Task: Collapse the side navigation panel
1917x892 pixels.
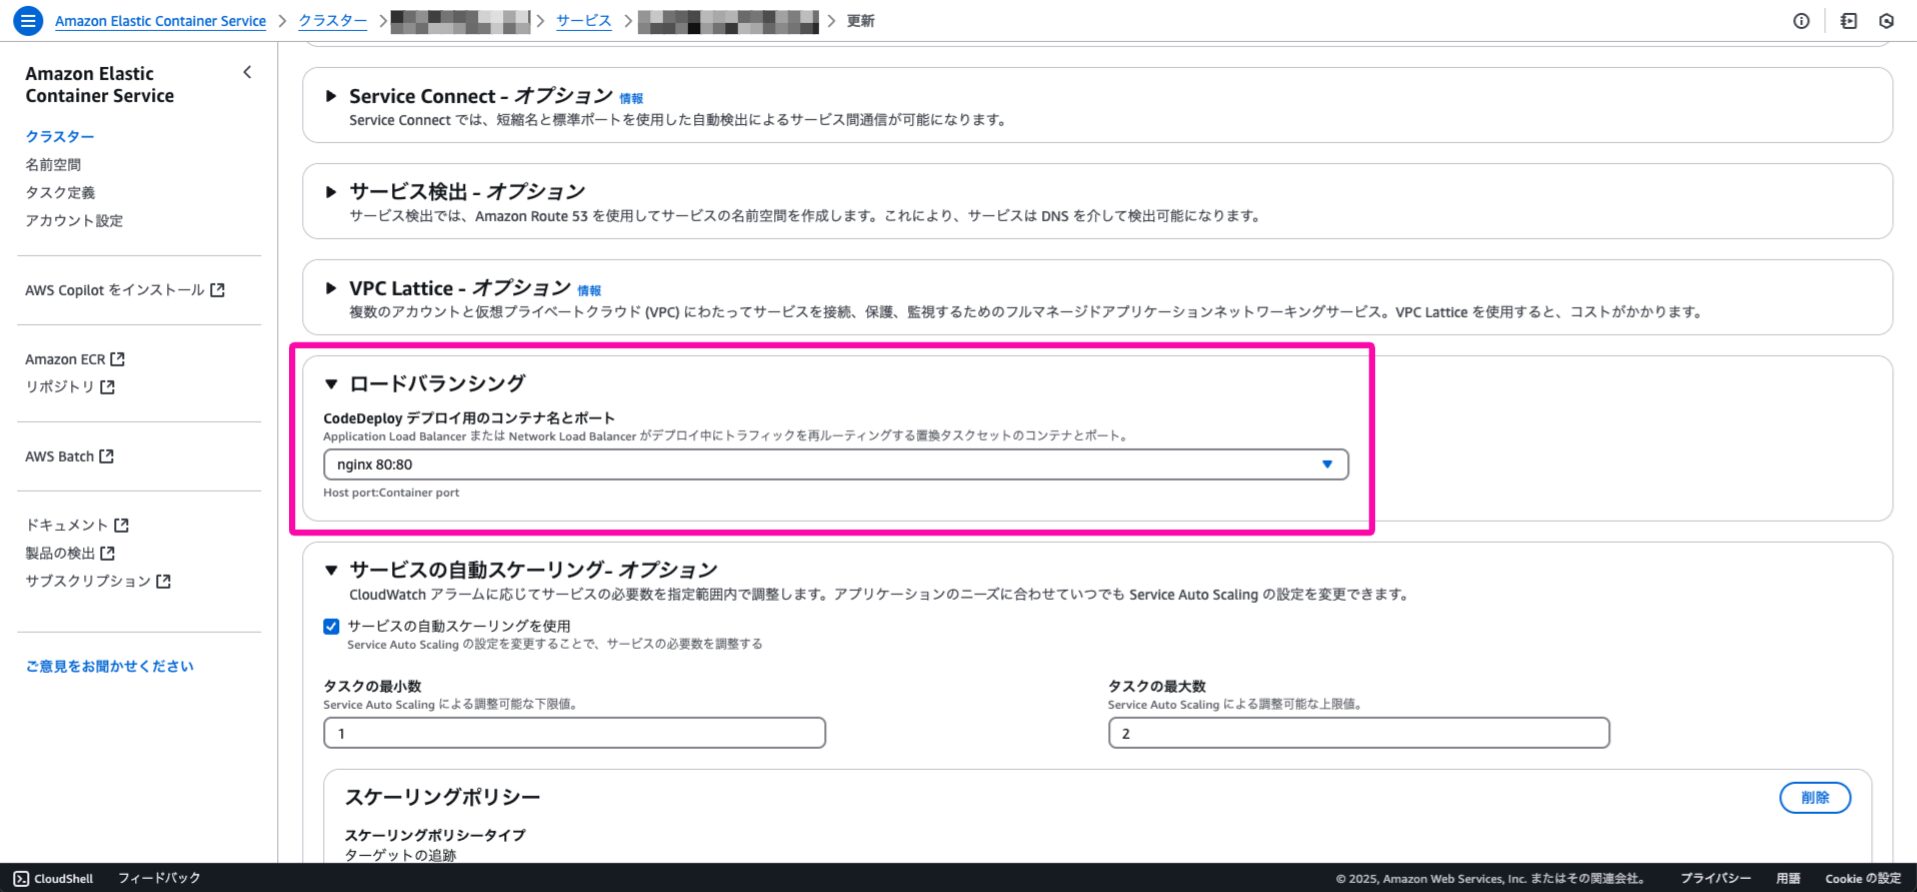Action: pos(247,72)
